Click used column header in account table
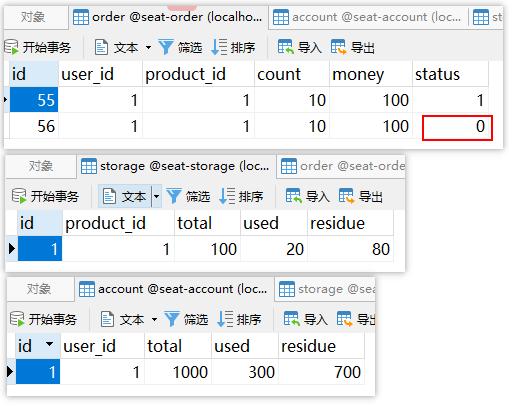The height and width of the screenshot is (405, 509). 245,346
